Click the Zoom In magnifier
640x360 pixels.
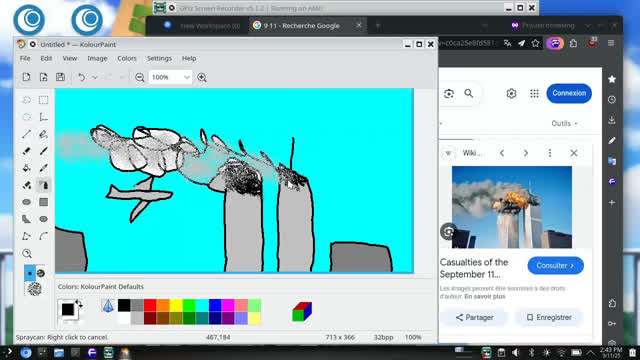pos(202,77)
